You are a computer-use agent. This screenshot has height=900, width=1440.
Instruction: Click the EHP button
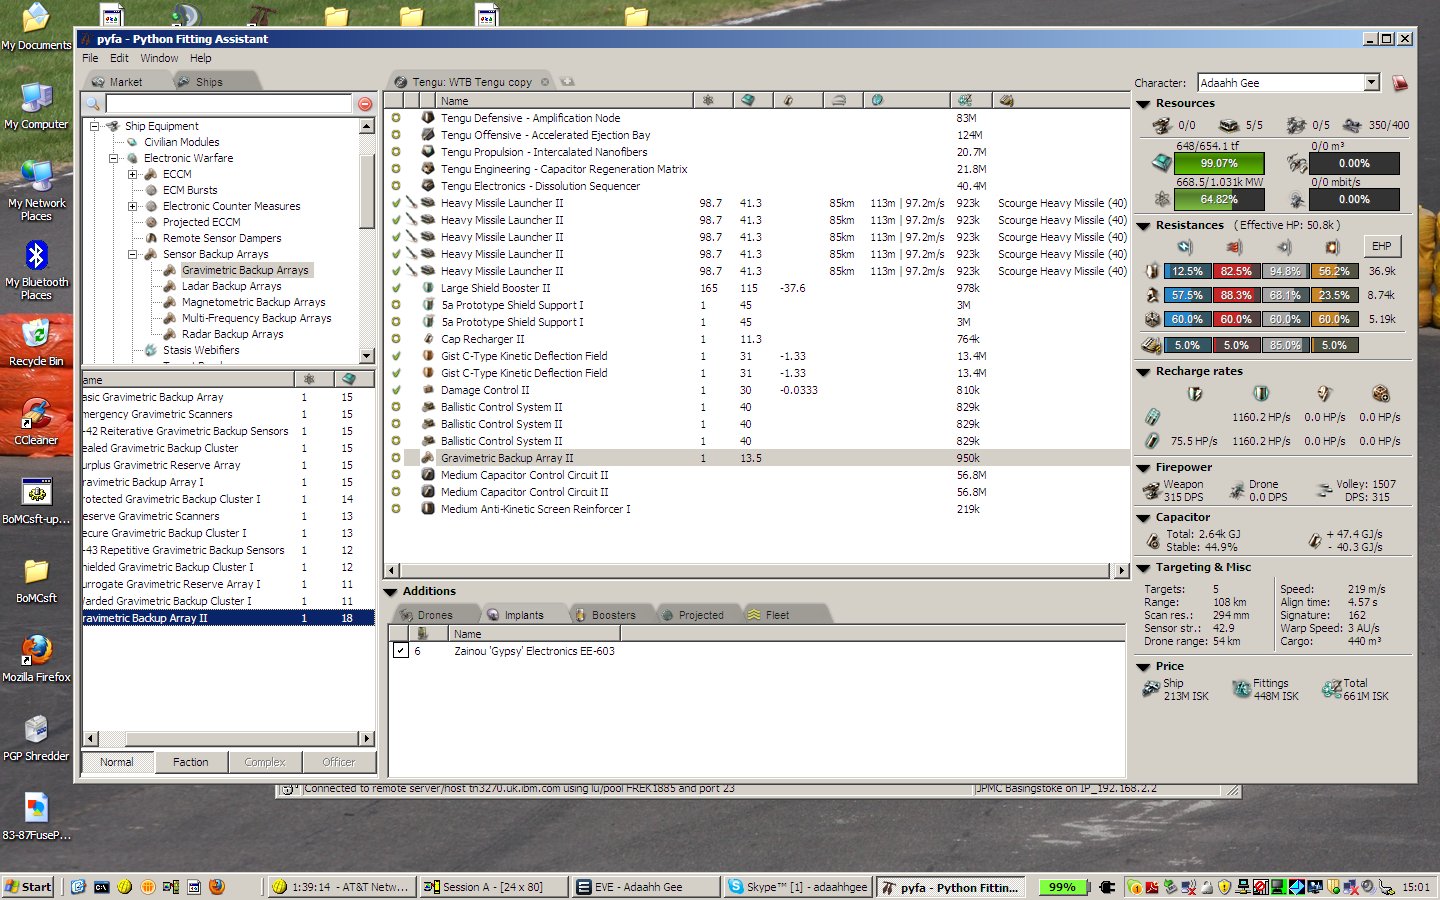(x=1381, y=246)
